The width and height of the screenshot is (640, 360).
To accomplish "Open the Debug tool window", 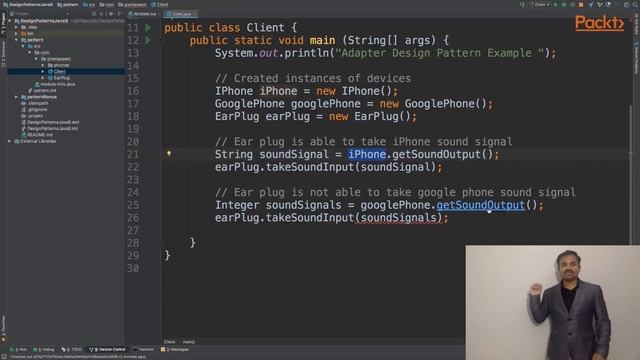I will click(x=44, y=349).
